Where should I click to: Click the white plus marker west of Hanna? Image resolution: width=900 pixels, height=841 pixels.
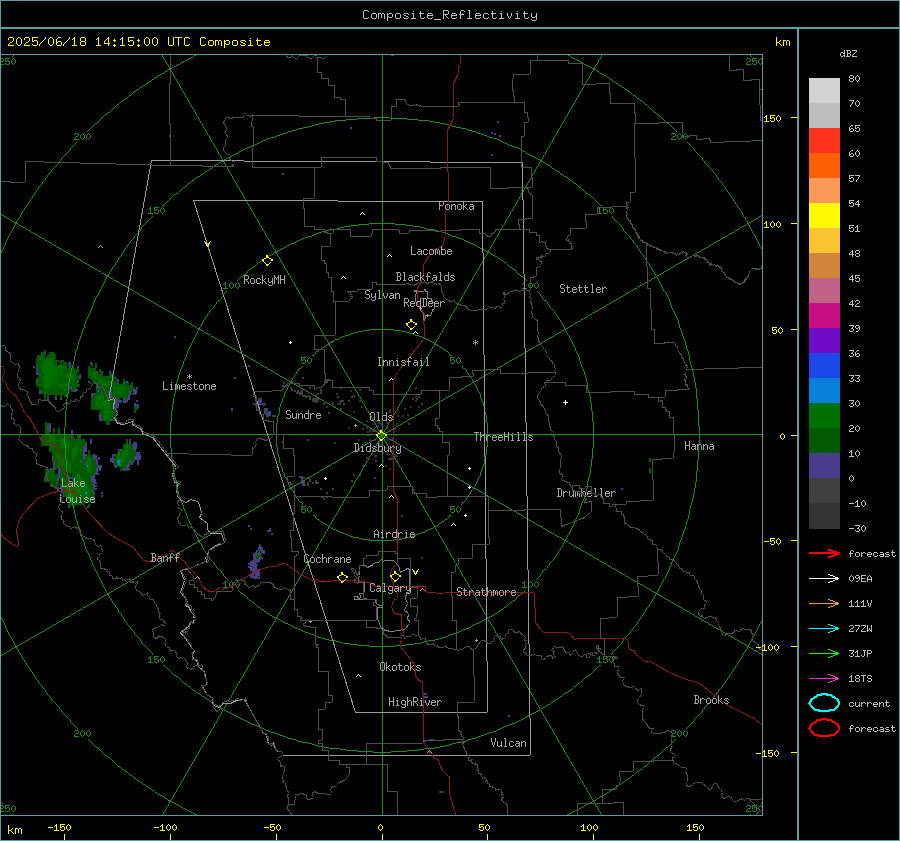click(565, 402)
